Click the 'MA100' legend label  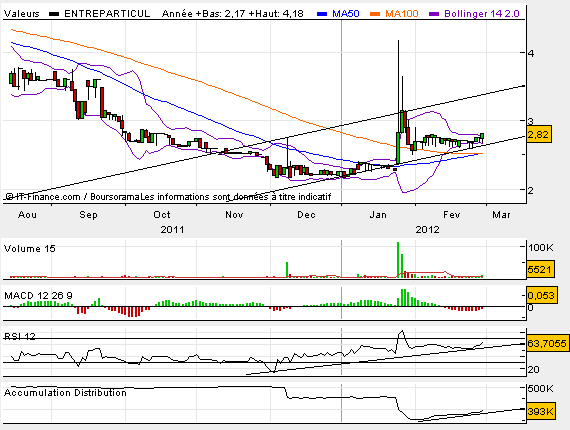[x=402, y=14]
